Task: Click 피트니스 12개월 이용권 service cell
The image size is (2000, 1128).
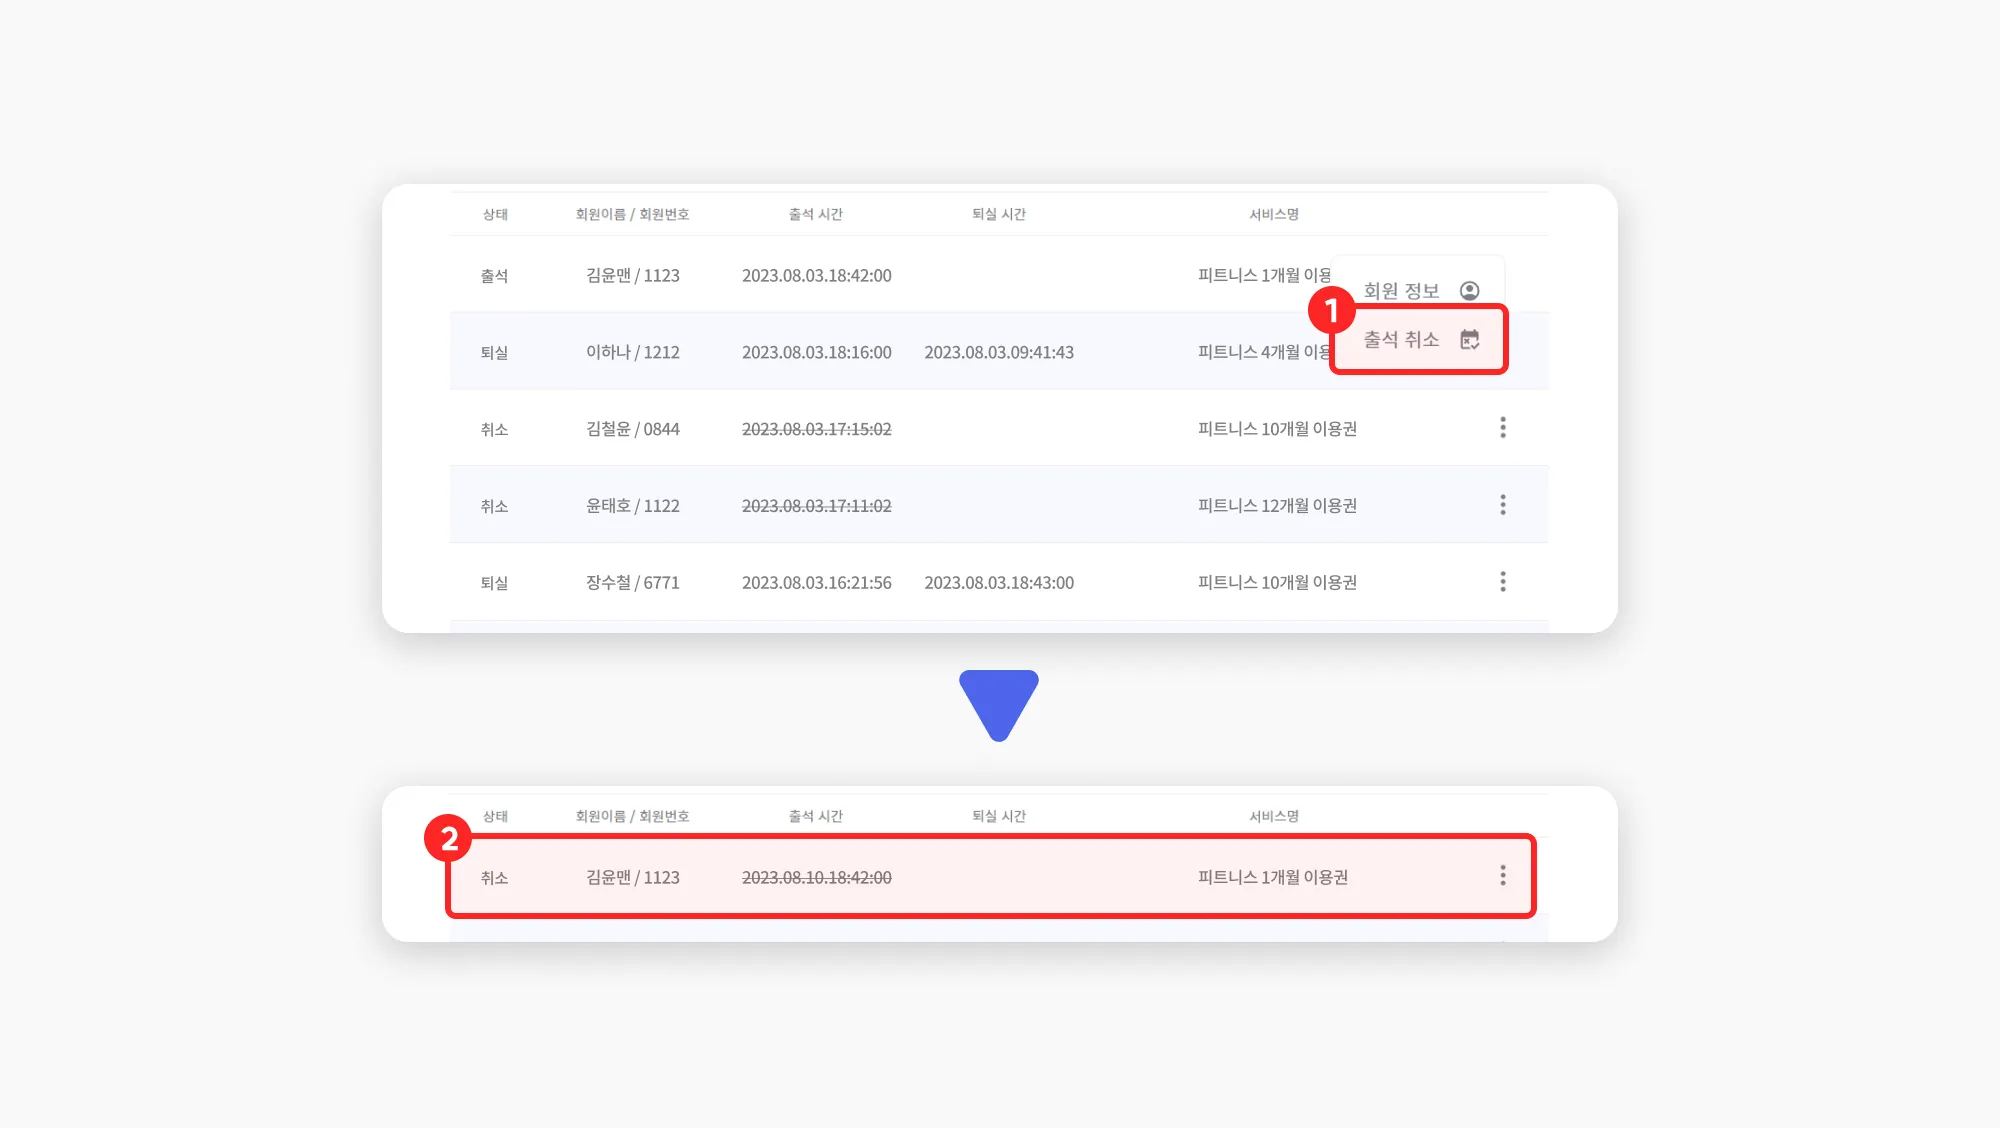Action: [1277, 506]
